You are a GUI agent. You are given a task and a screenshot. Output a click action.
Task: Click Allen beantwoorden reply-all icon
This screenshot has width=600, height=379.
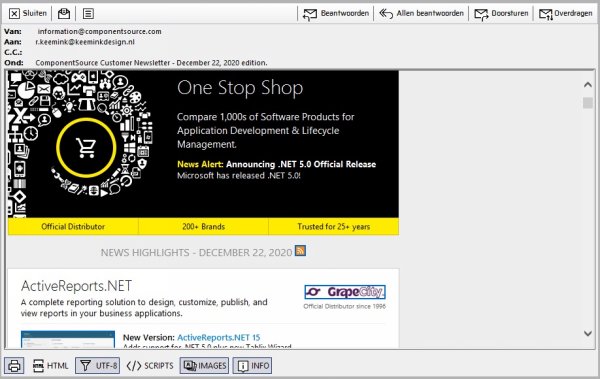(386, 14)
